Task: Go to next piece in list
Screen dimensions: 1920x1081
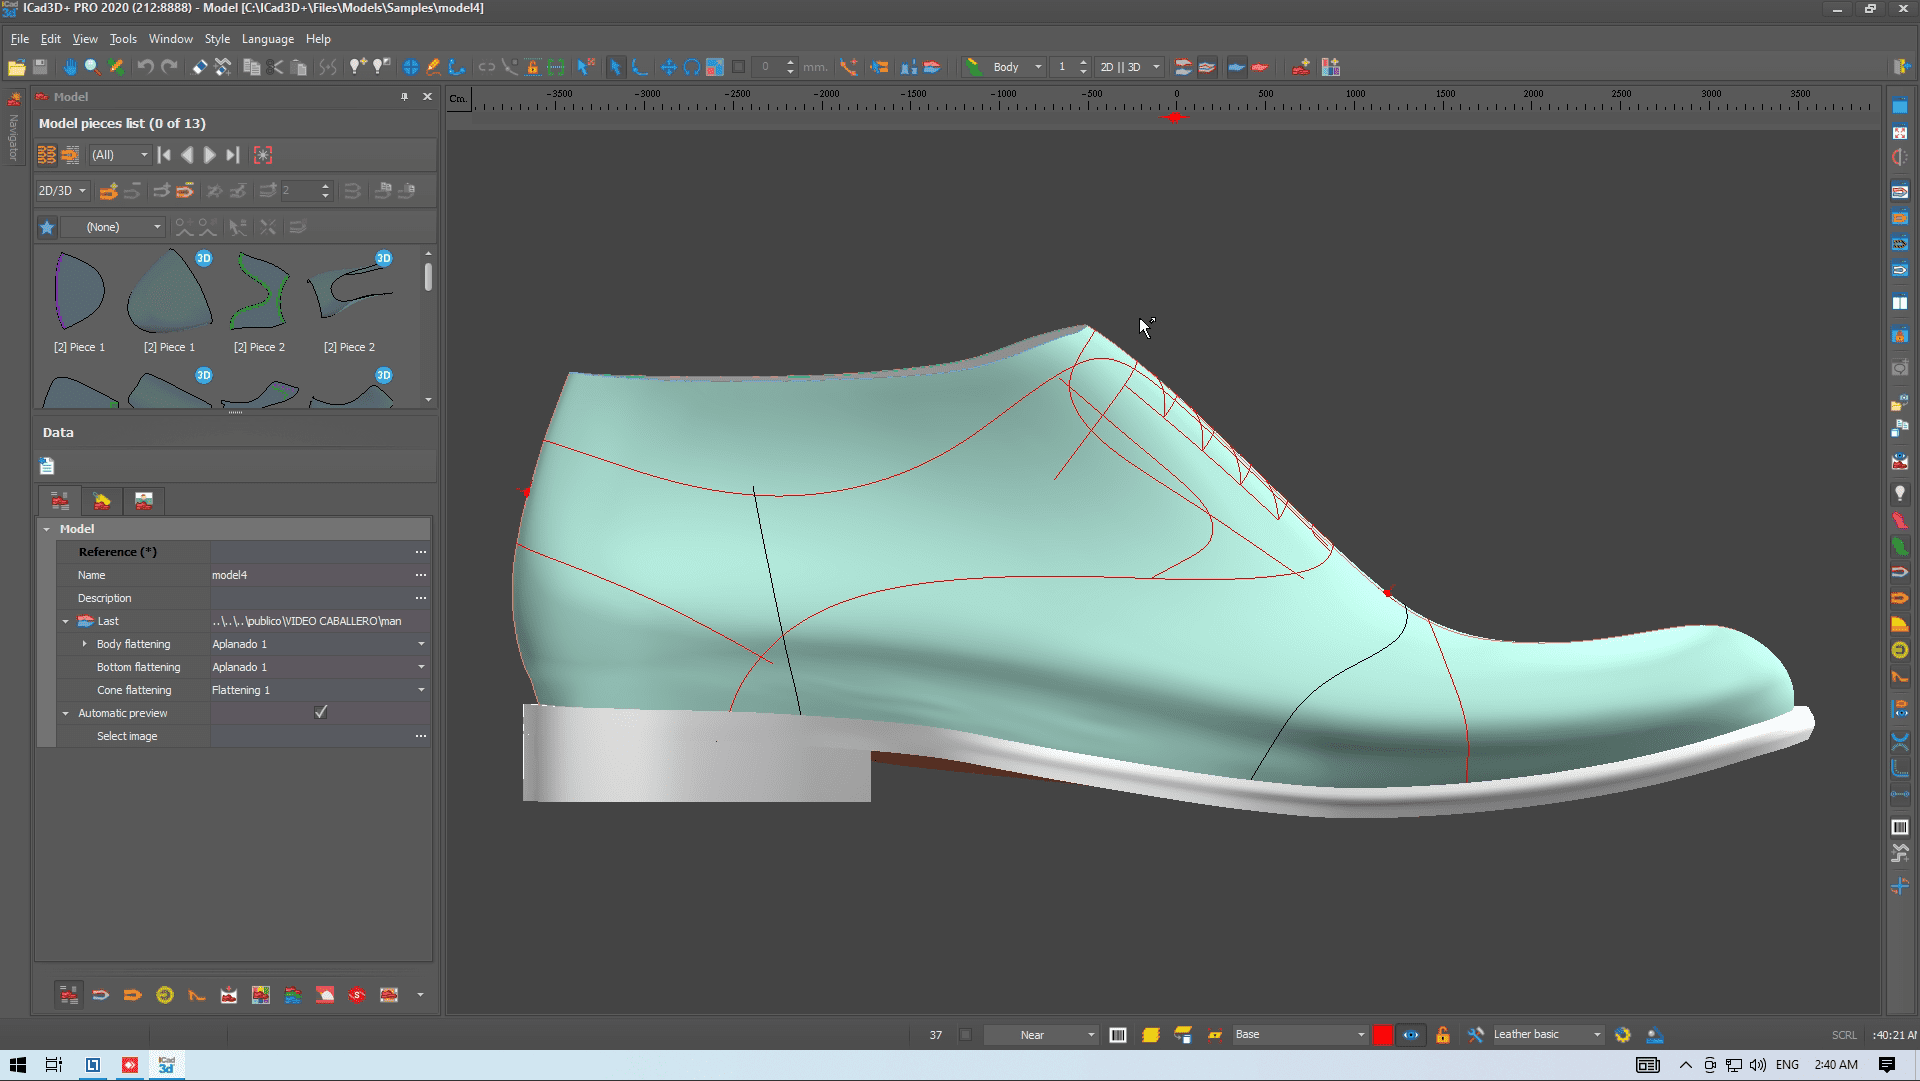Action: [x=210, y=155]
